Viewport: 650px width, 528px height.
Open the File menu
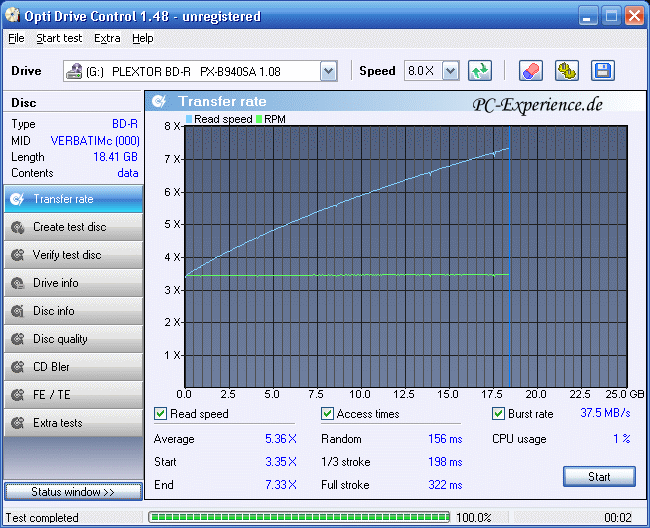[16, 38]
